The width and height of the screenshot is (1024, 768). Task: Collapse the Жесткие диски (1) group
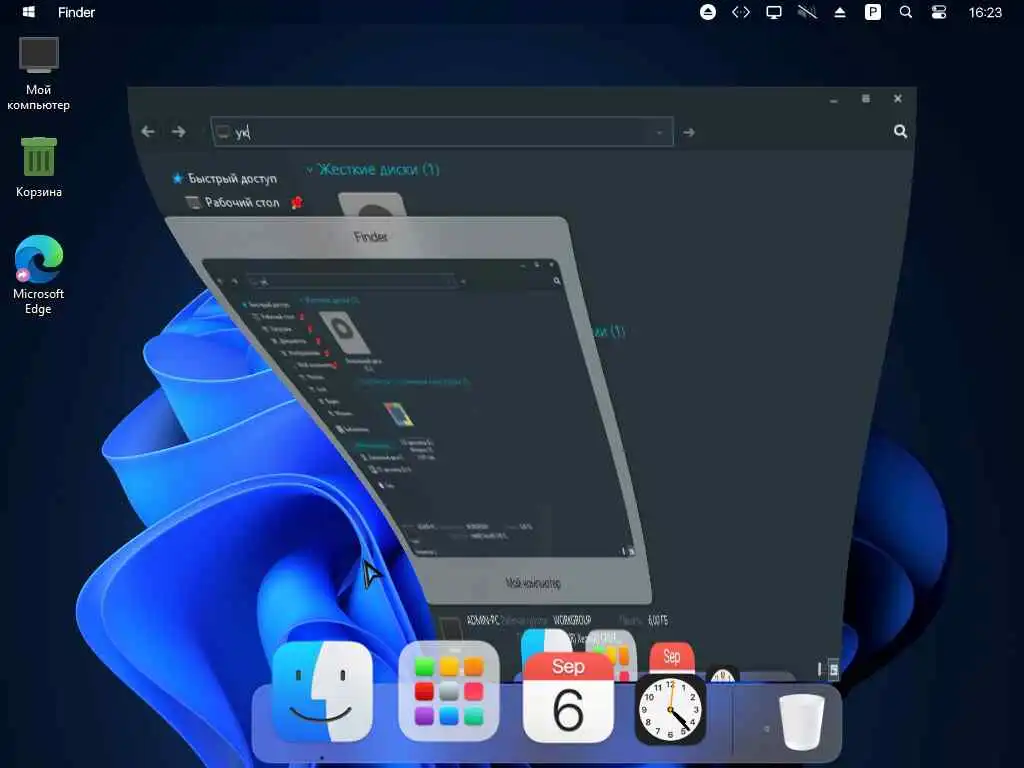coord(310,169)
